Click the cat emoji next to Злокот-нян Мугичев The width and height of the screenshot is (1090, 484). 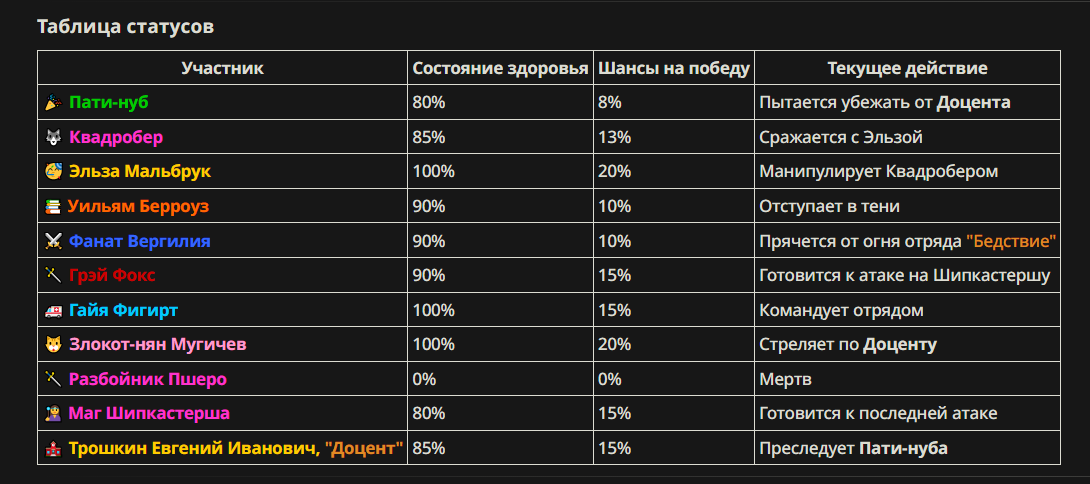click(52, 344)
